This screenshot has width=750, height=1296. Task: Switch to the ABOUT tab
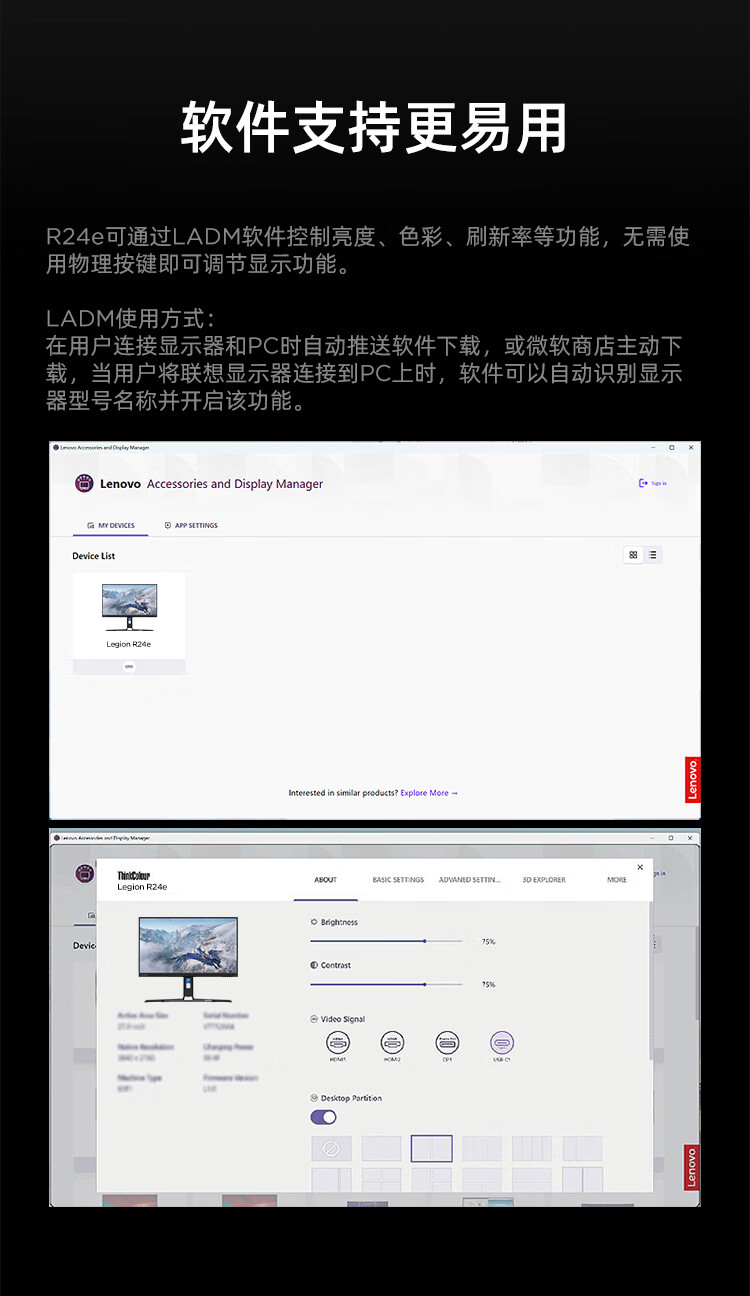click(326, 880)
